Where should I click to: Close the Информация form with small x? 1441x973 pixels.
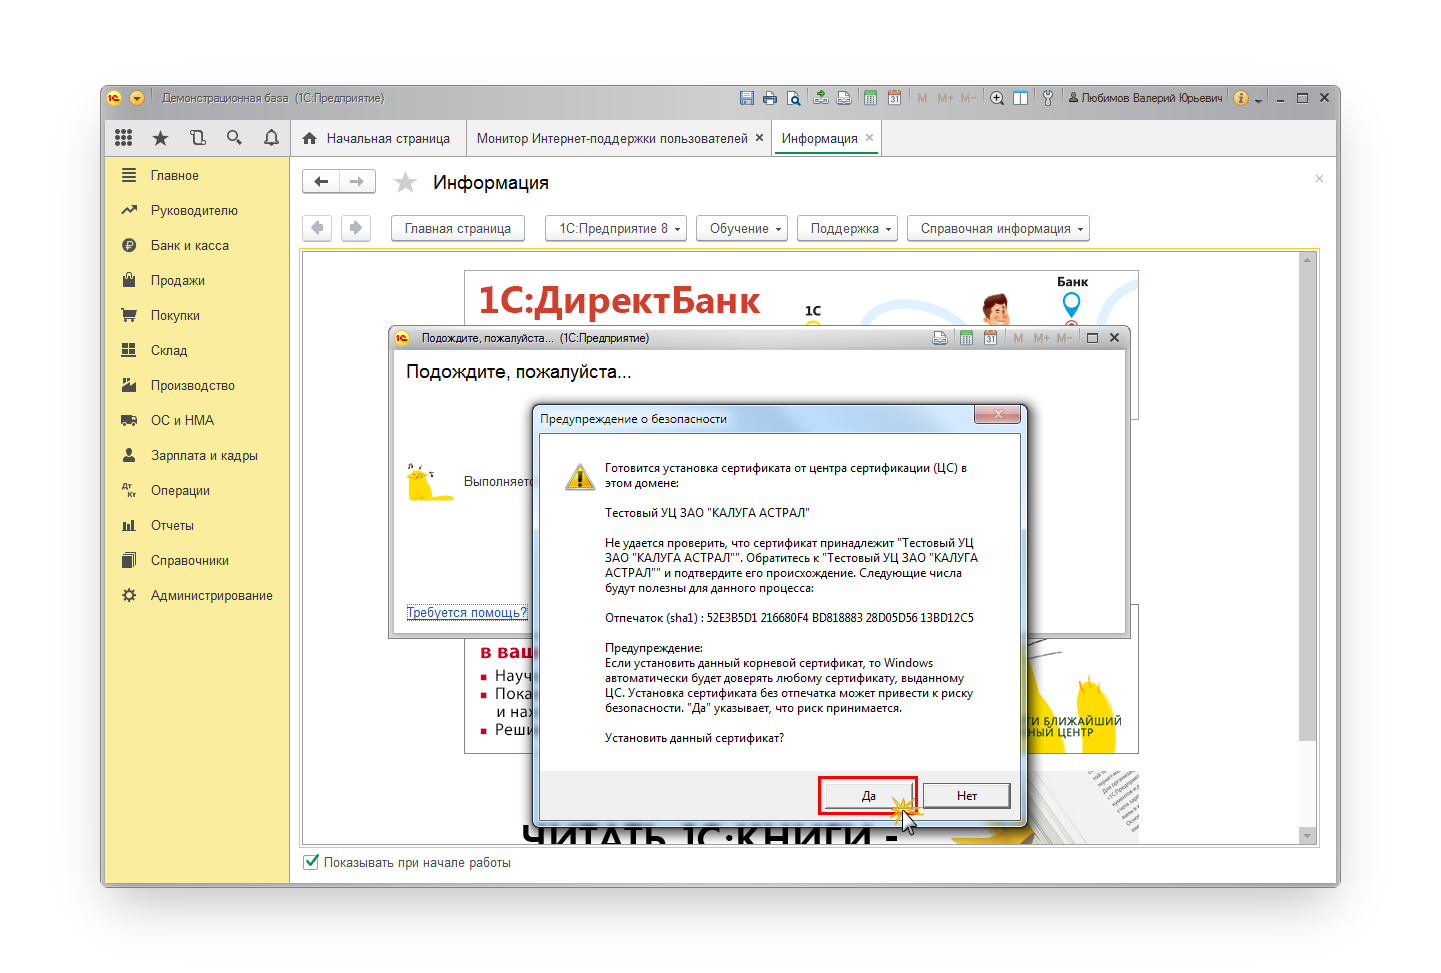[1319, 179]
